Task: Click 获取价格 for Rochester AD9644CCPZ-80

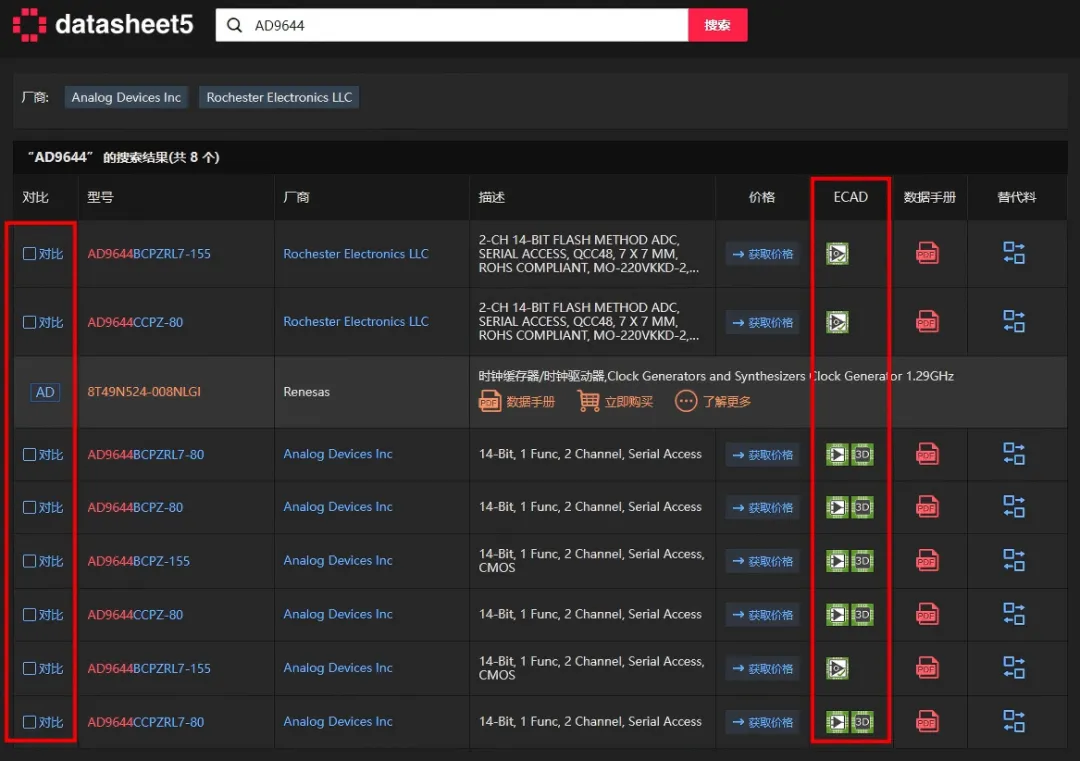Action: (762, 322)
